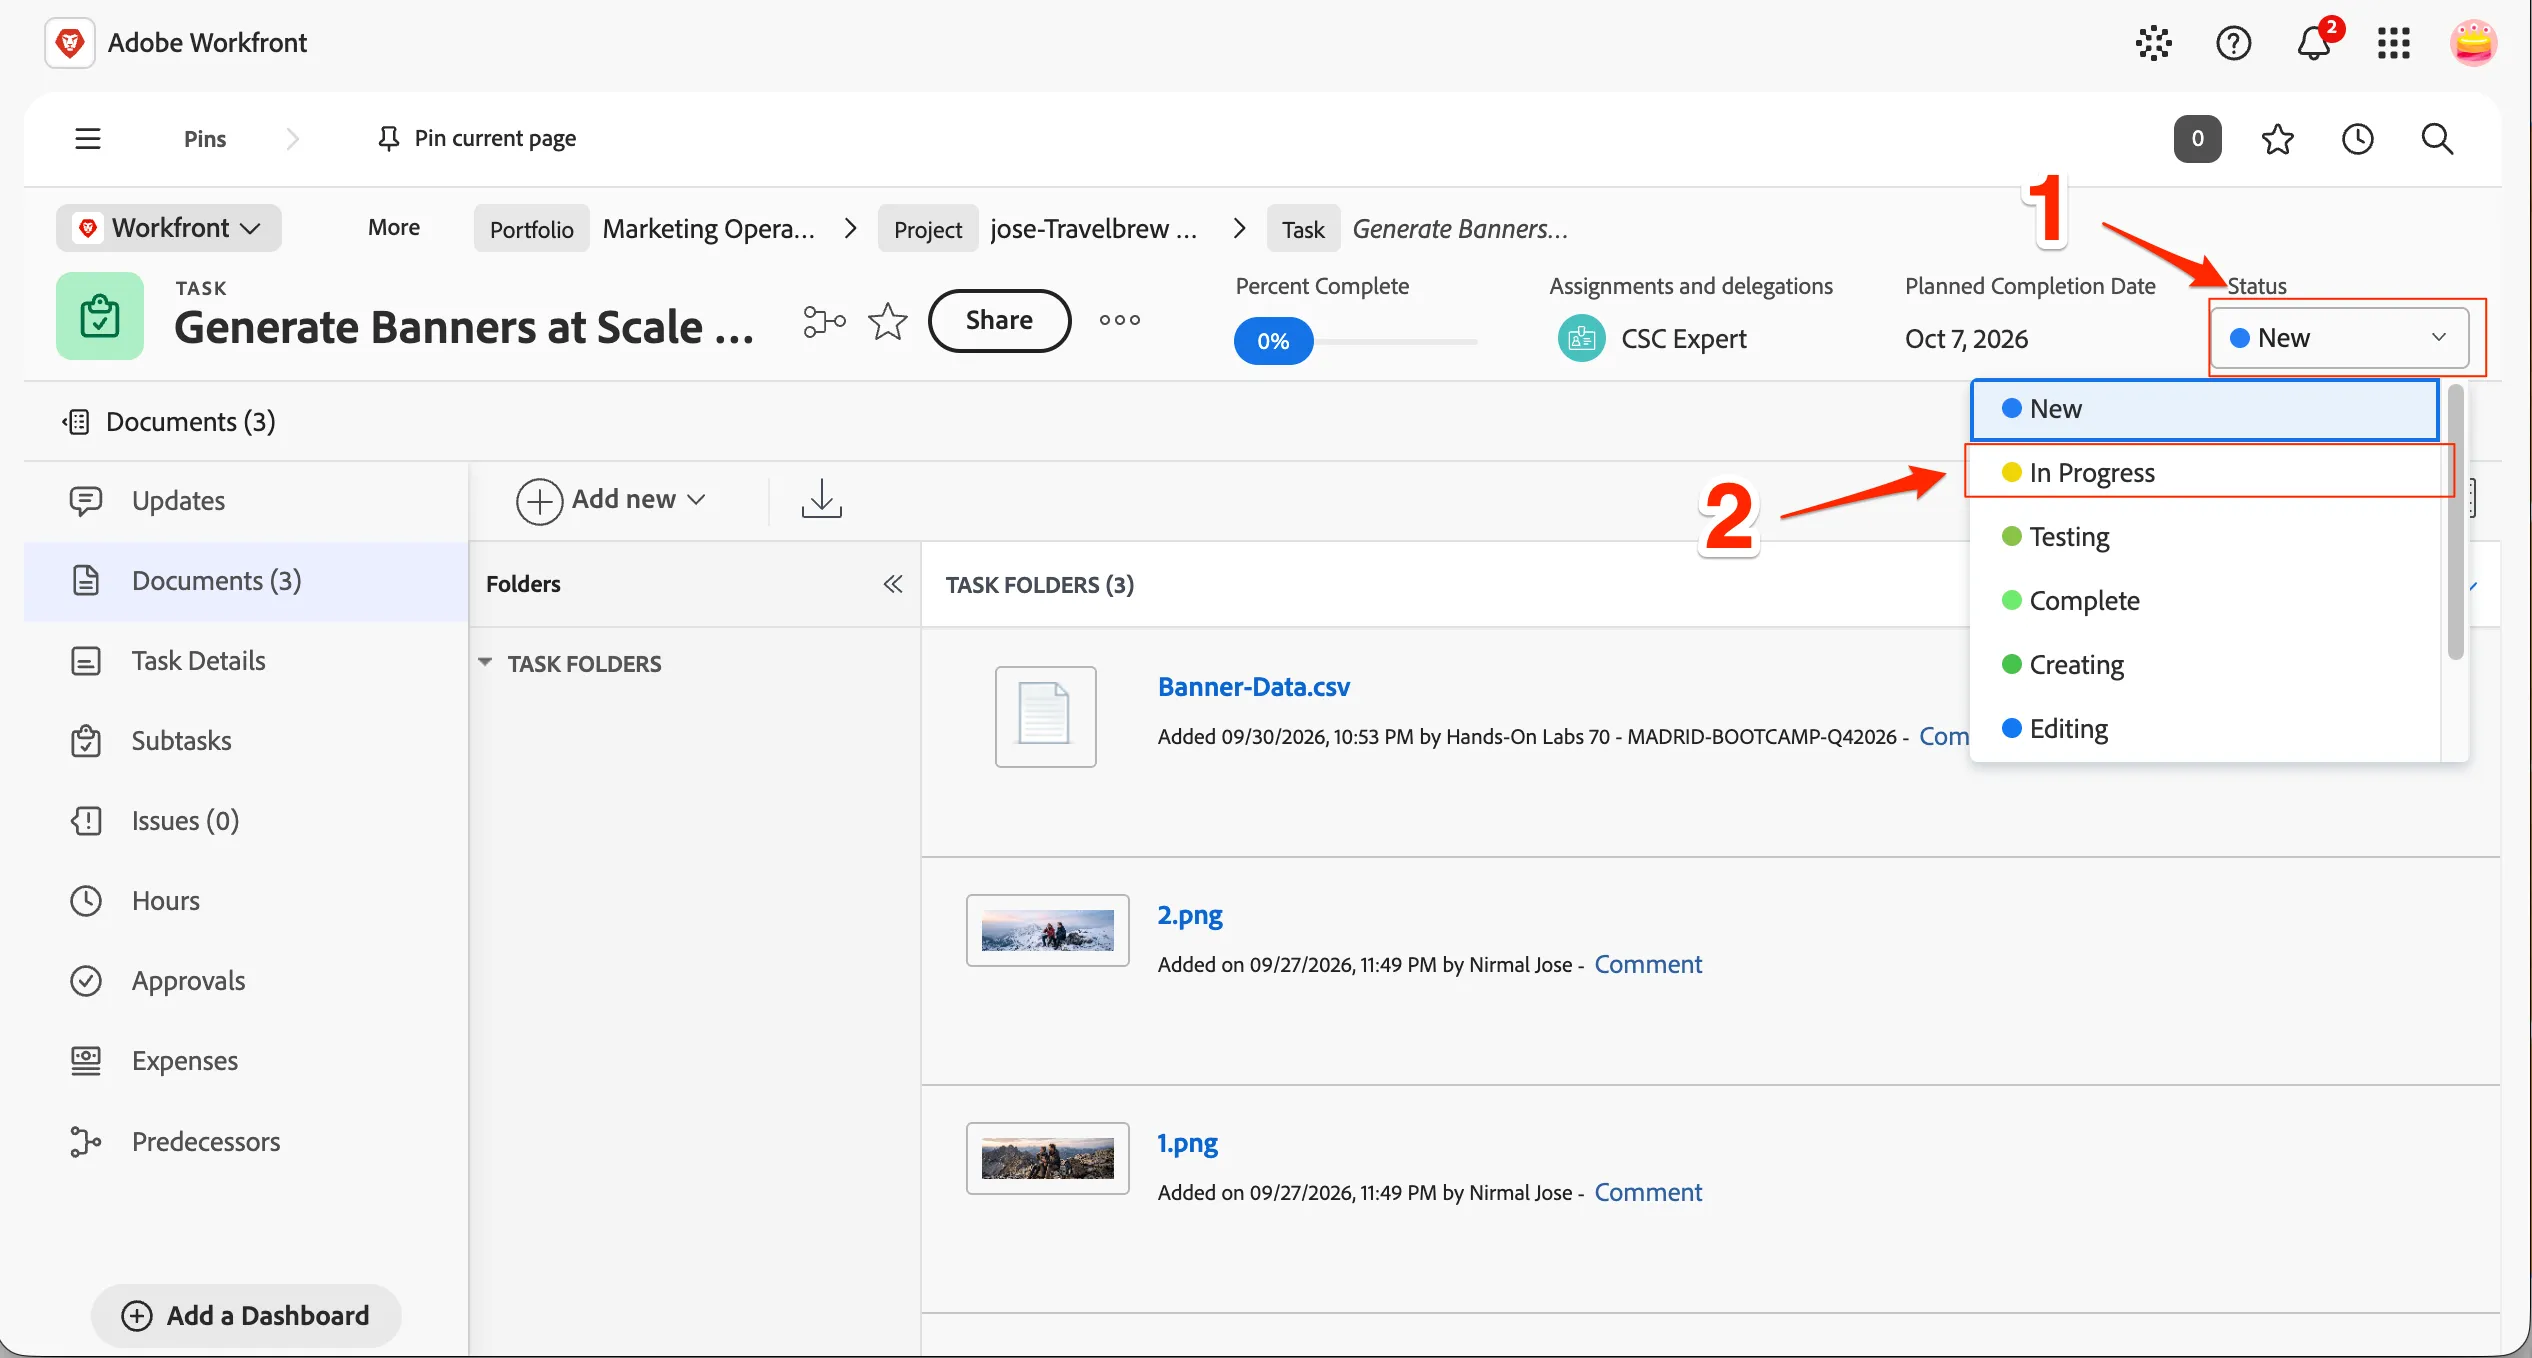The image size is (2532, 1358).
Task: Open the AI assistant sparkle icon
Action: pos(2154,43)
